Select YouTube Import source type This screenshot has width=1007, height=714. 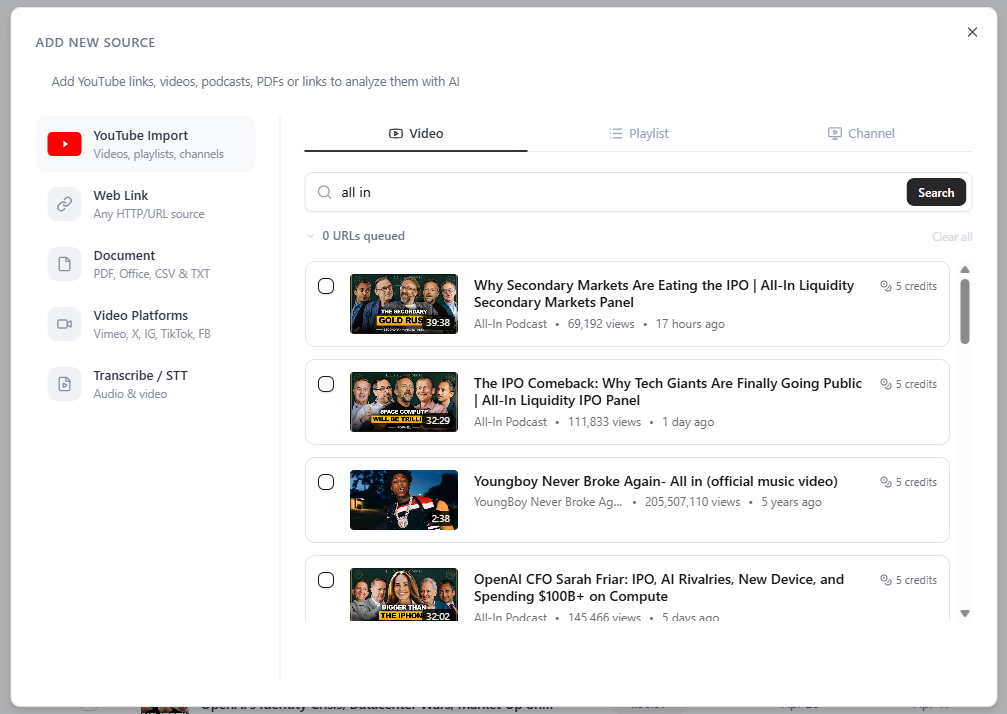(x=145, y=144)
